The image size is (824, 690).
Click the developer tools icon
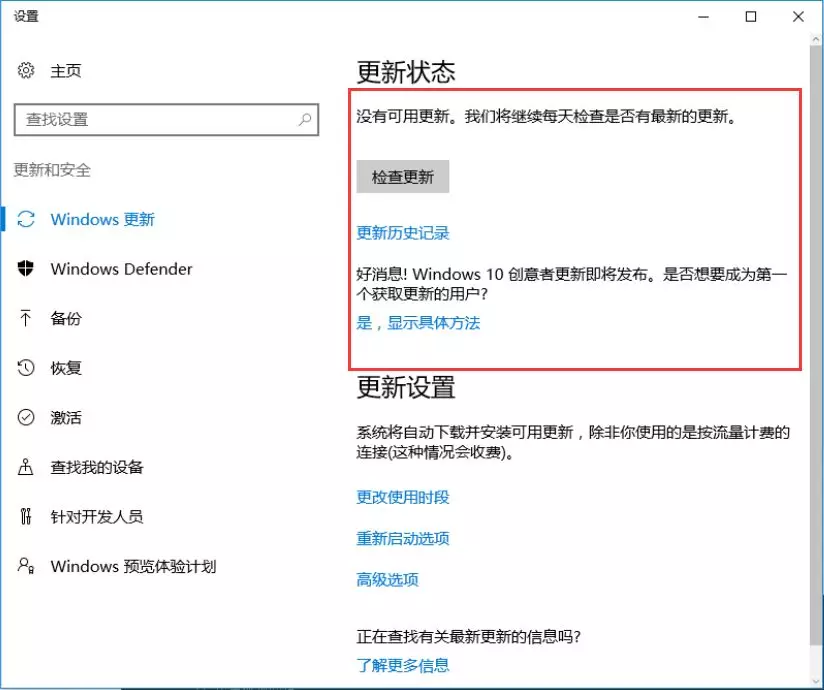pyautogui.click(x=27, y=517)
